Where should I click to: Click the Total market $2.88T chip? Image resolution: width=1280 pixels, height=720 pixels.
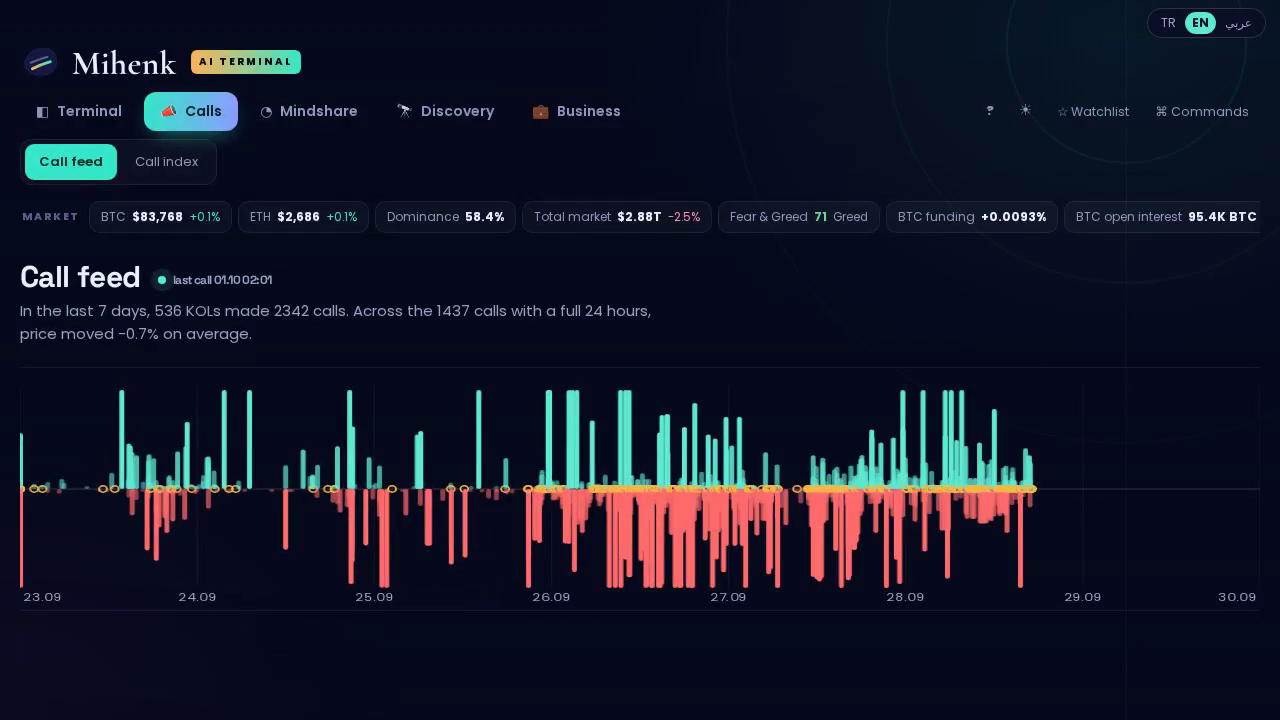pos(617,217)
